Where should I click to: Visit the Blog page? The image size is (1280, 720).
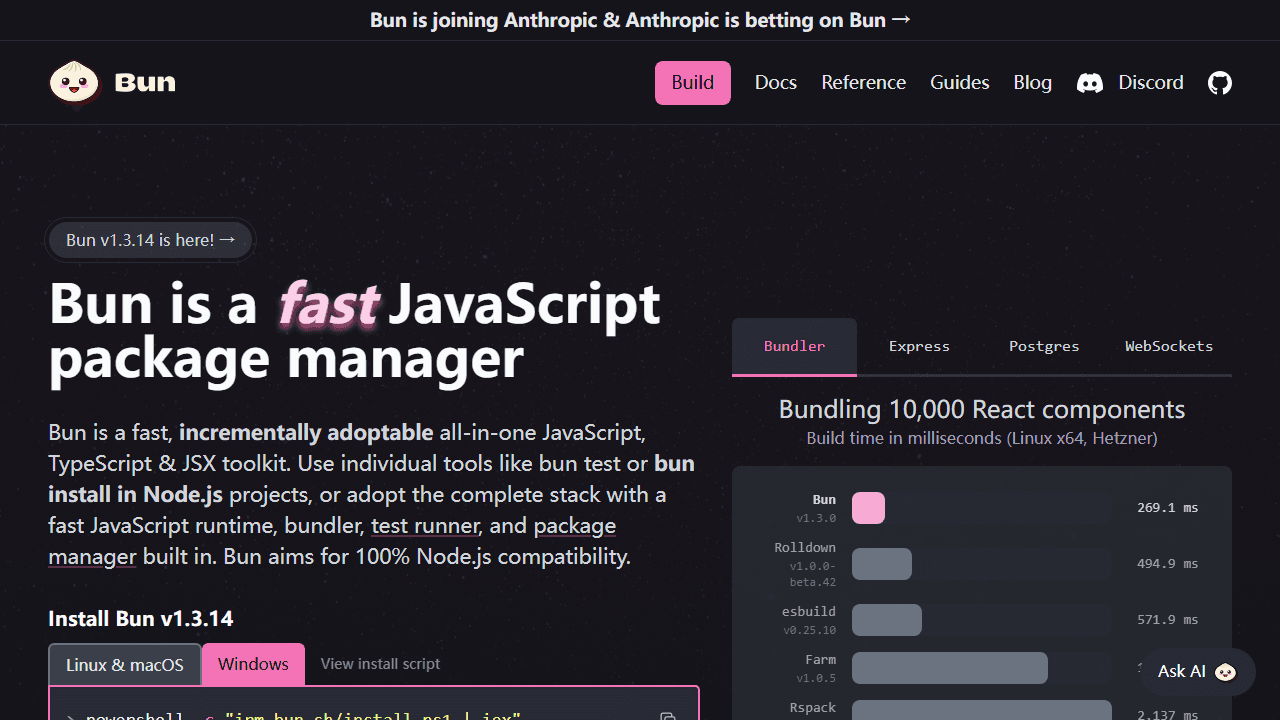click(x=1033, y=83)
